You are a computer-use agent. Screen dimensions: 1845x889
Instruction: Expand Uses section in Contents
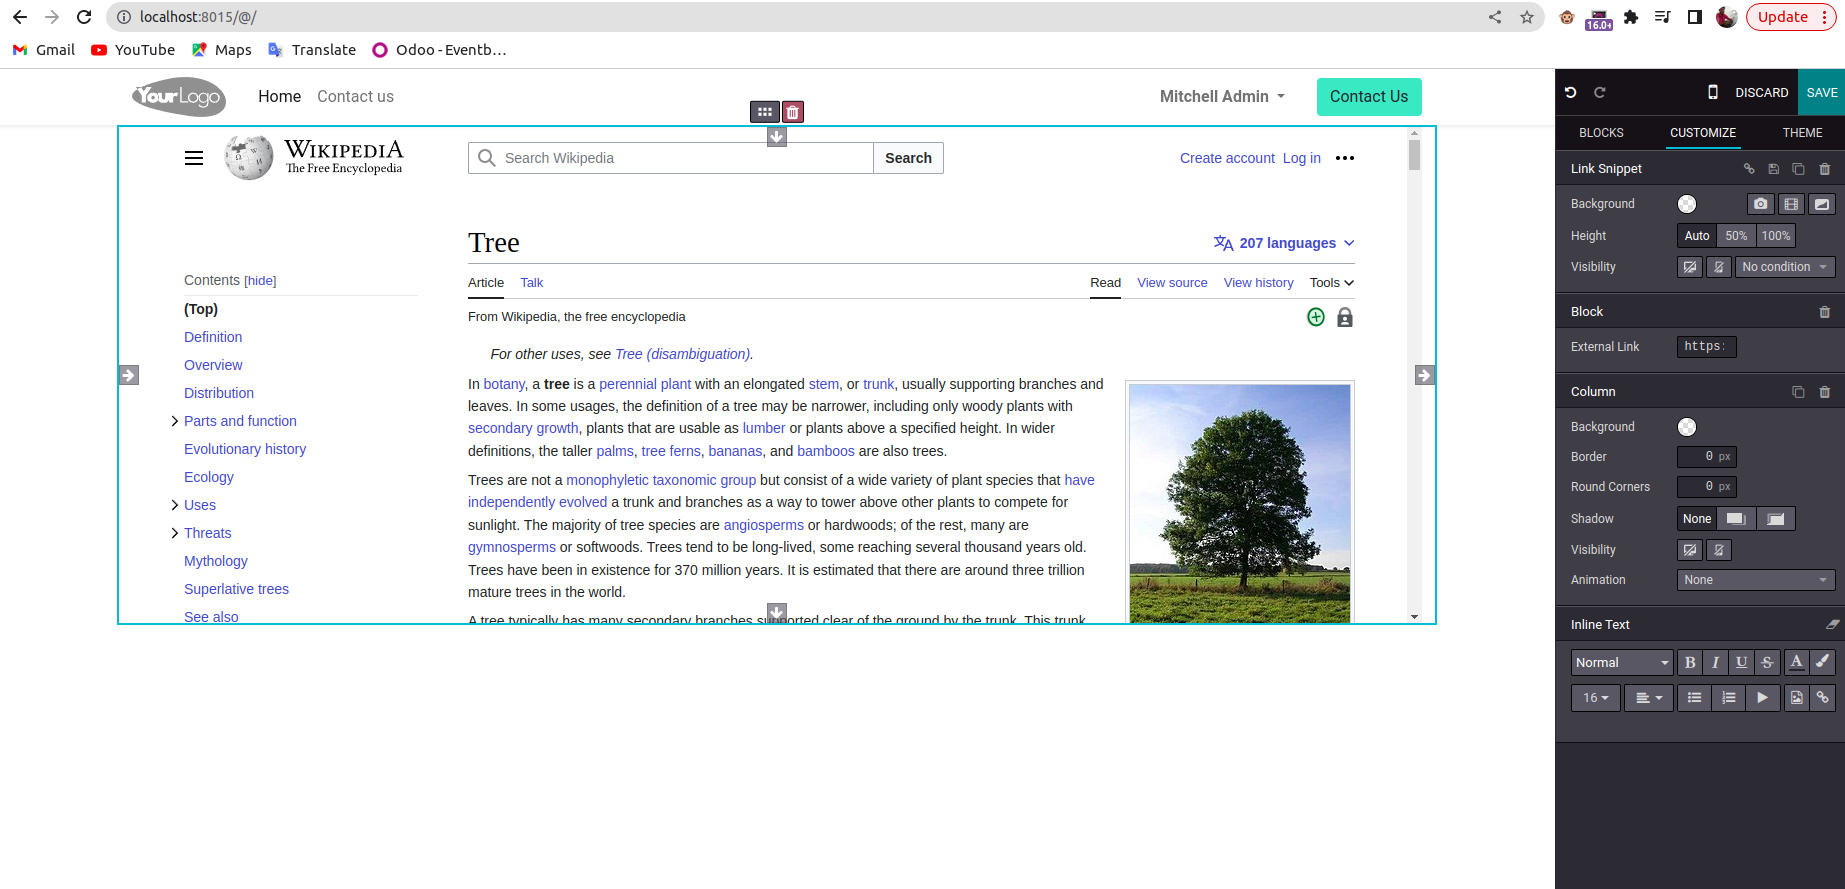pyautogui.click(x=175, y=505)
